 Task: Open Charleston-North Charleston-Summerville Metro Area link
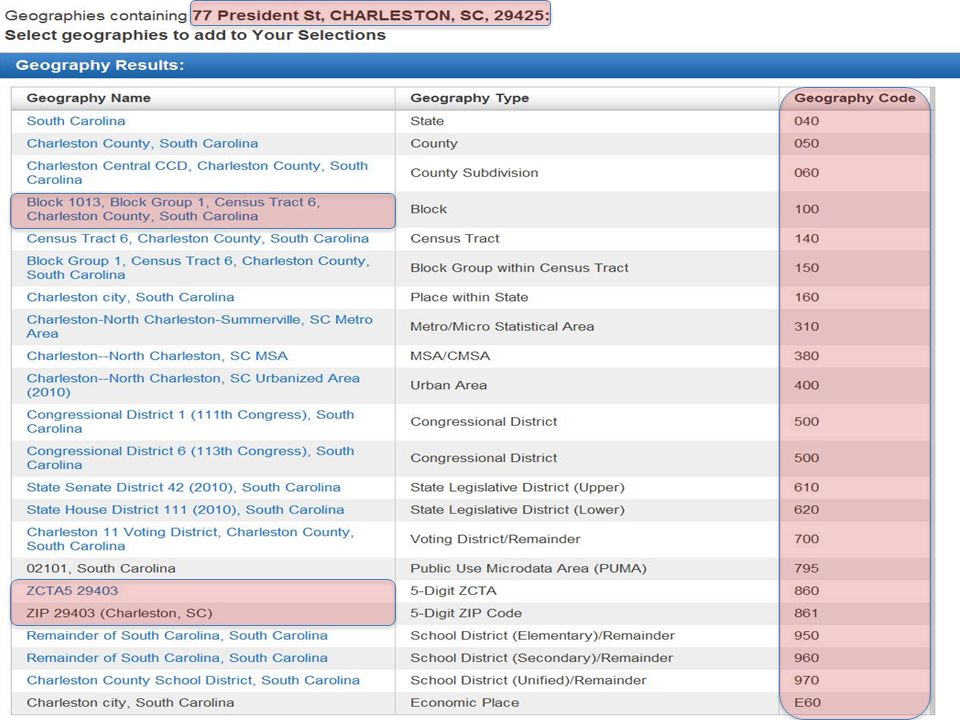pyautogui.click(x=200, y=326)
